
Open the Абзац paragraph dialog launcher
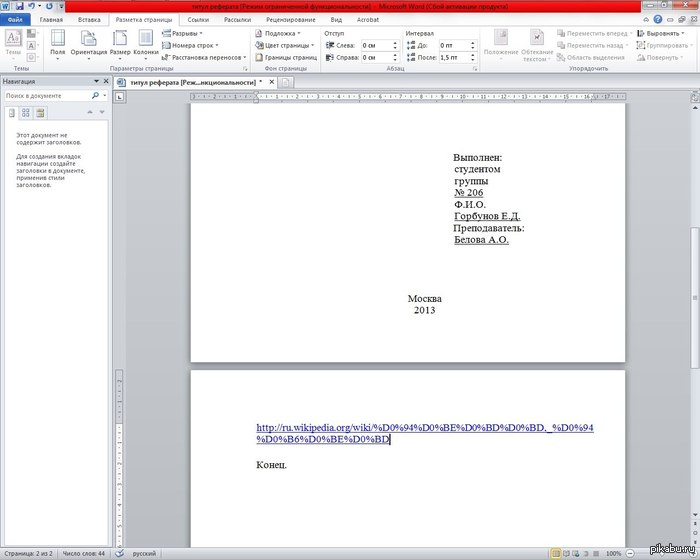(475, 69)
